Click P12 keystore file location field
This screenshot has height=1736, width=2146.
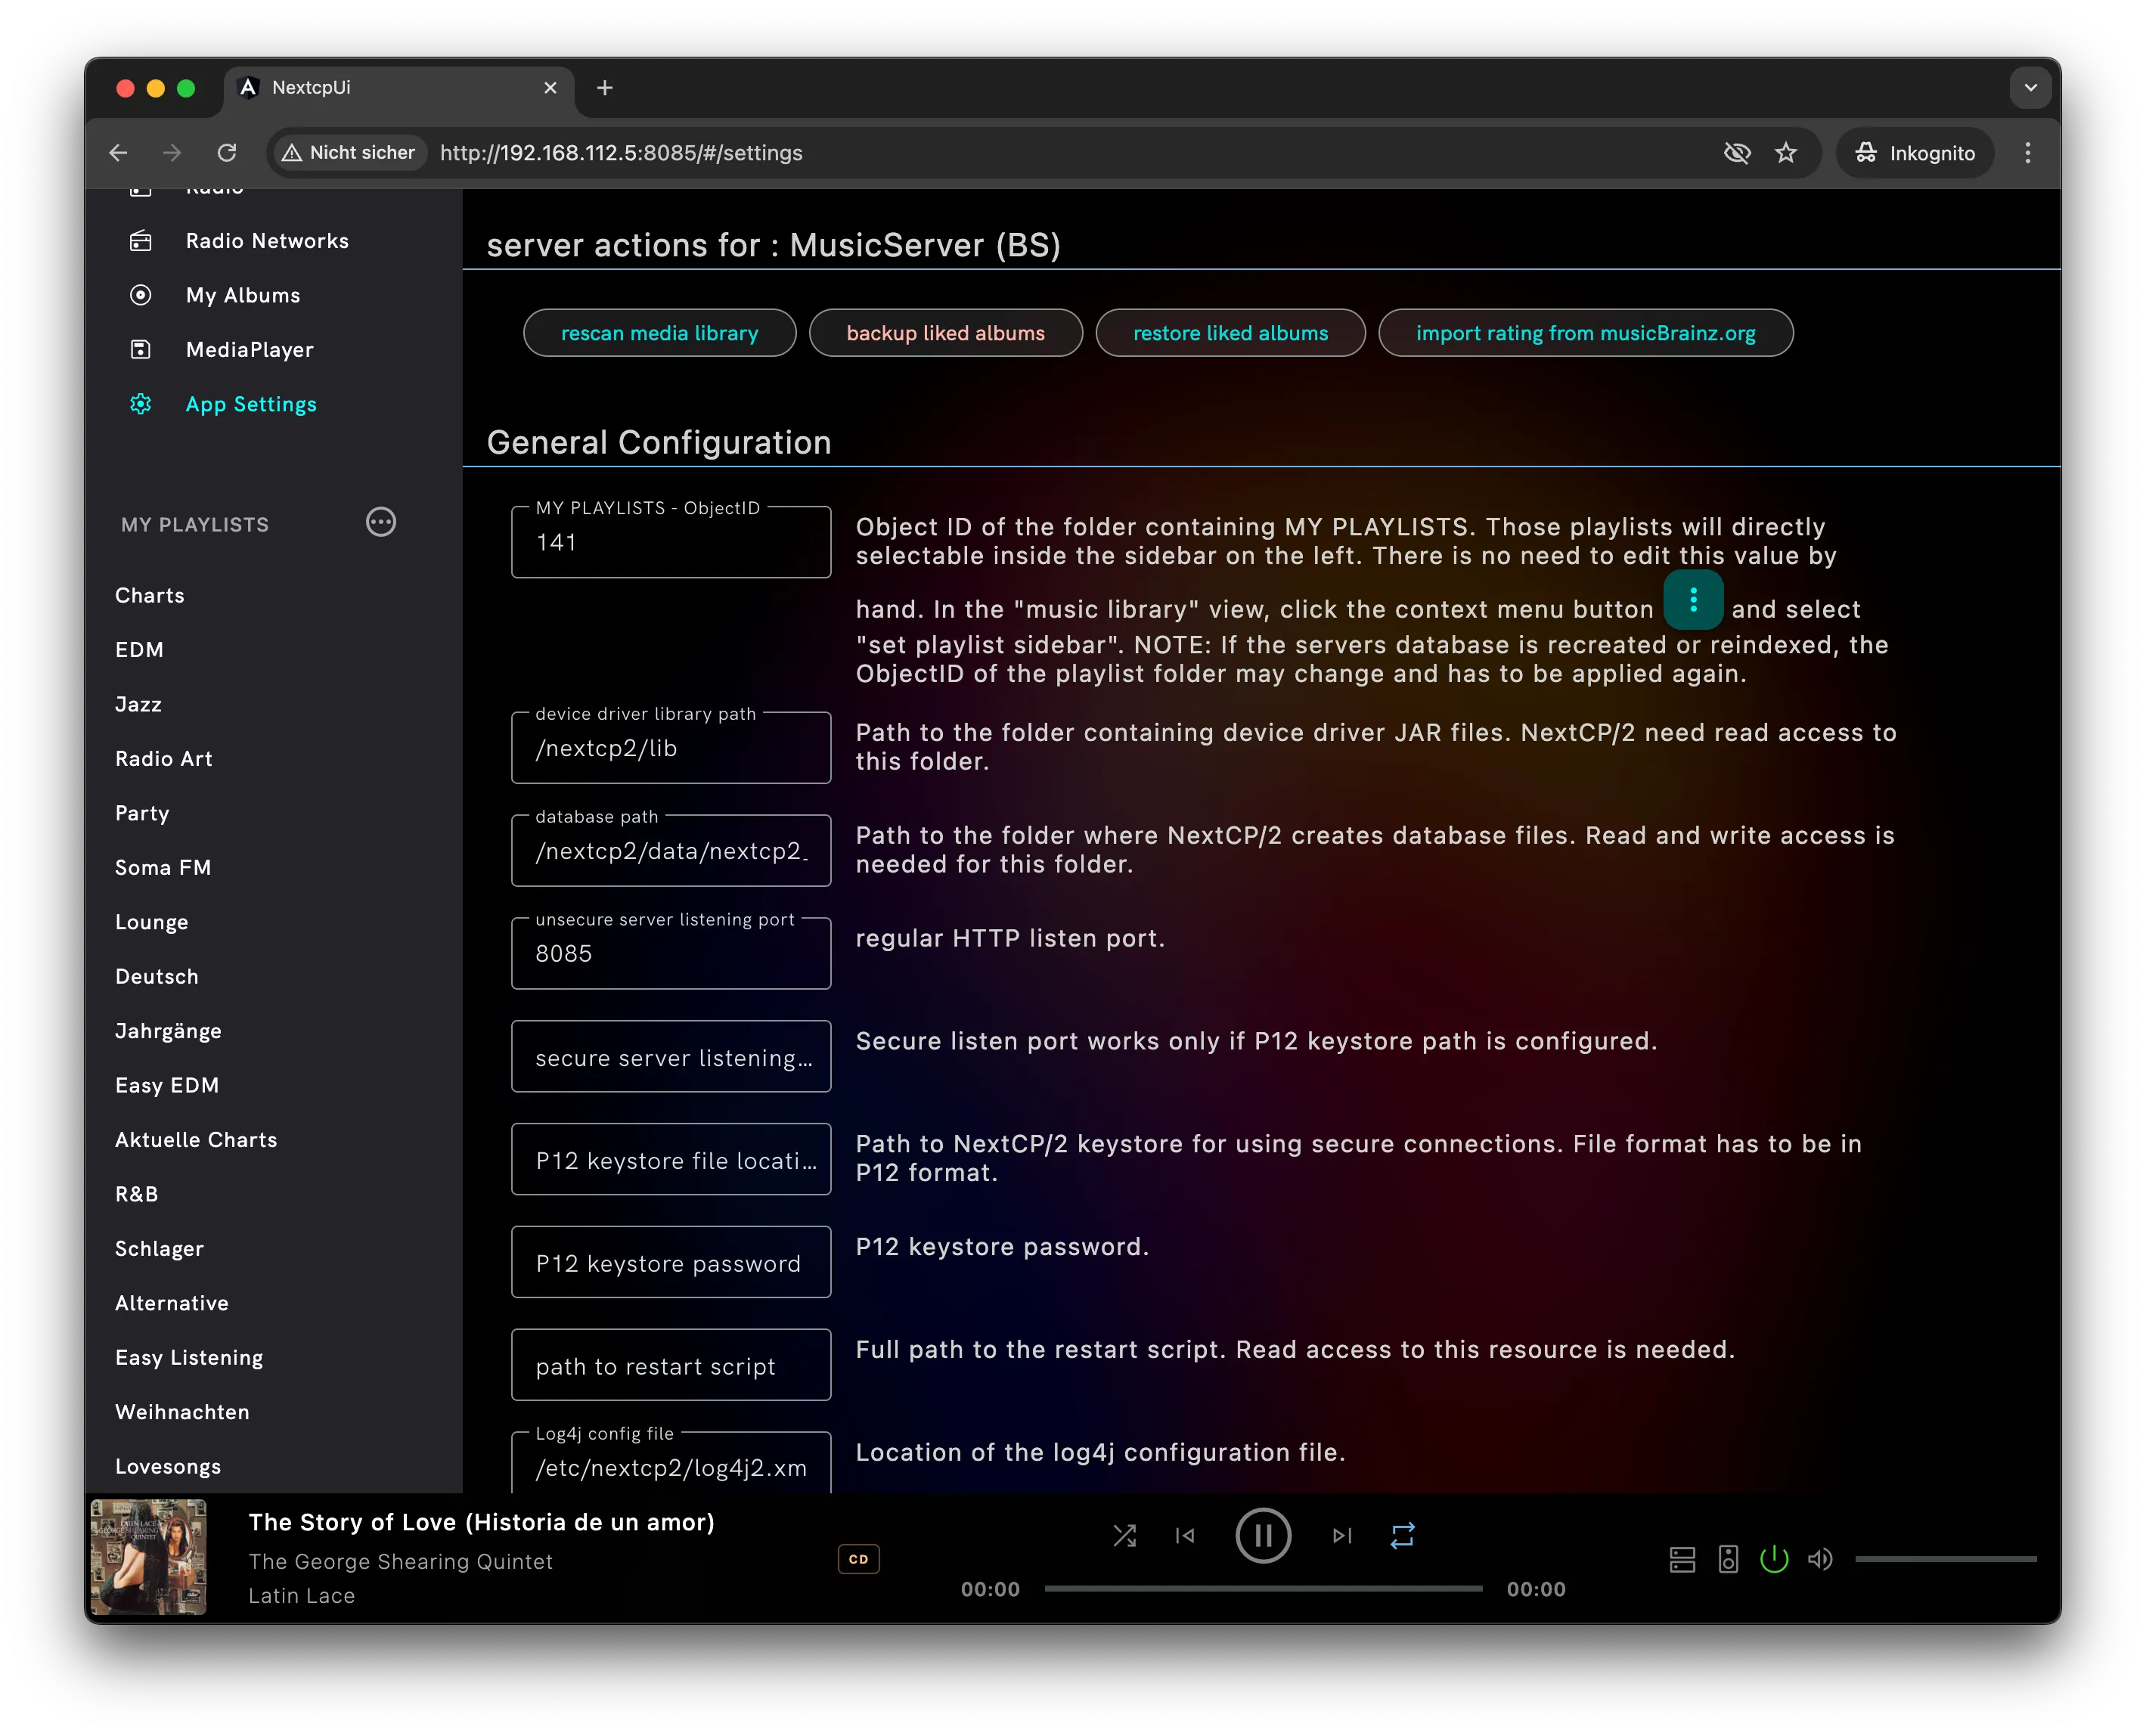point(671,1160)
